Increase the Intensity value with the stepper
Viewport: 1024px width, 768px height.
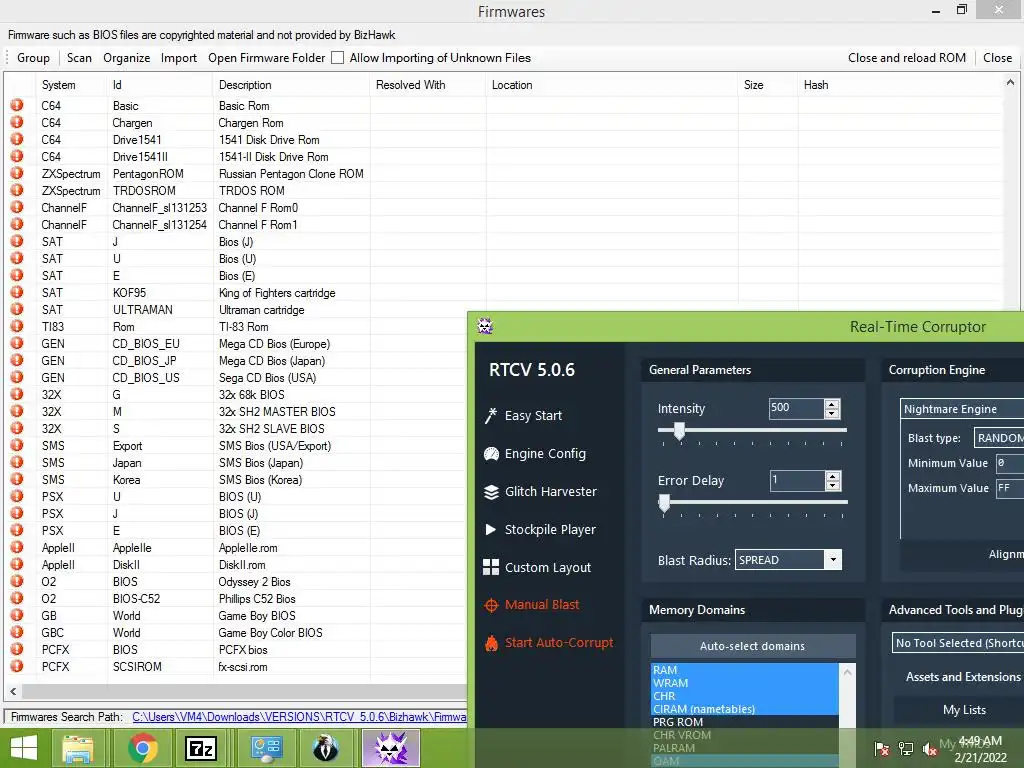coord(831,404)
